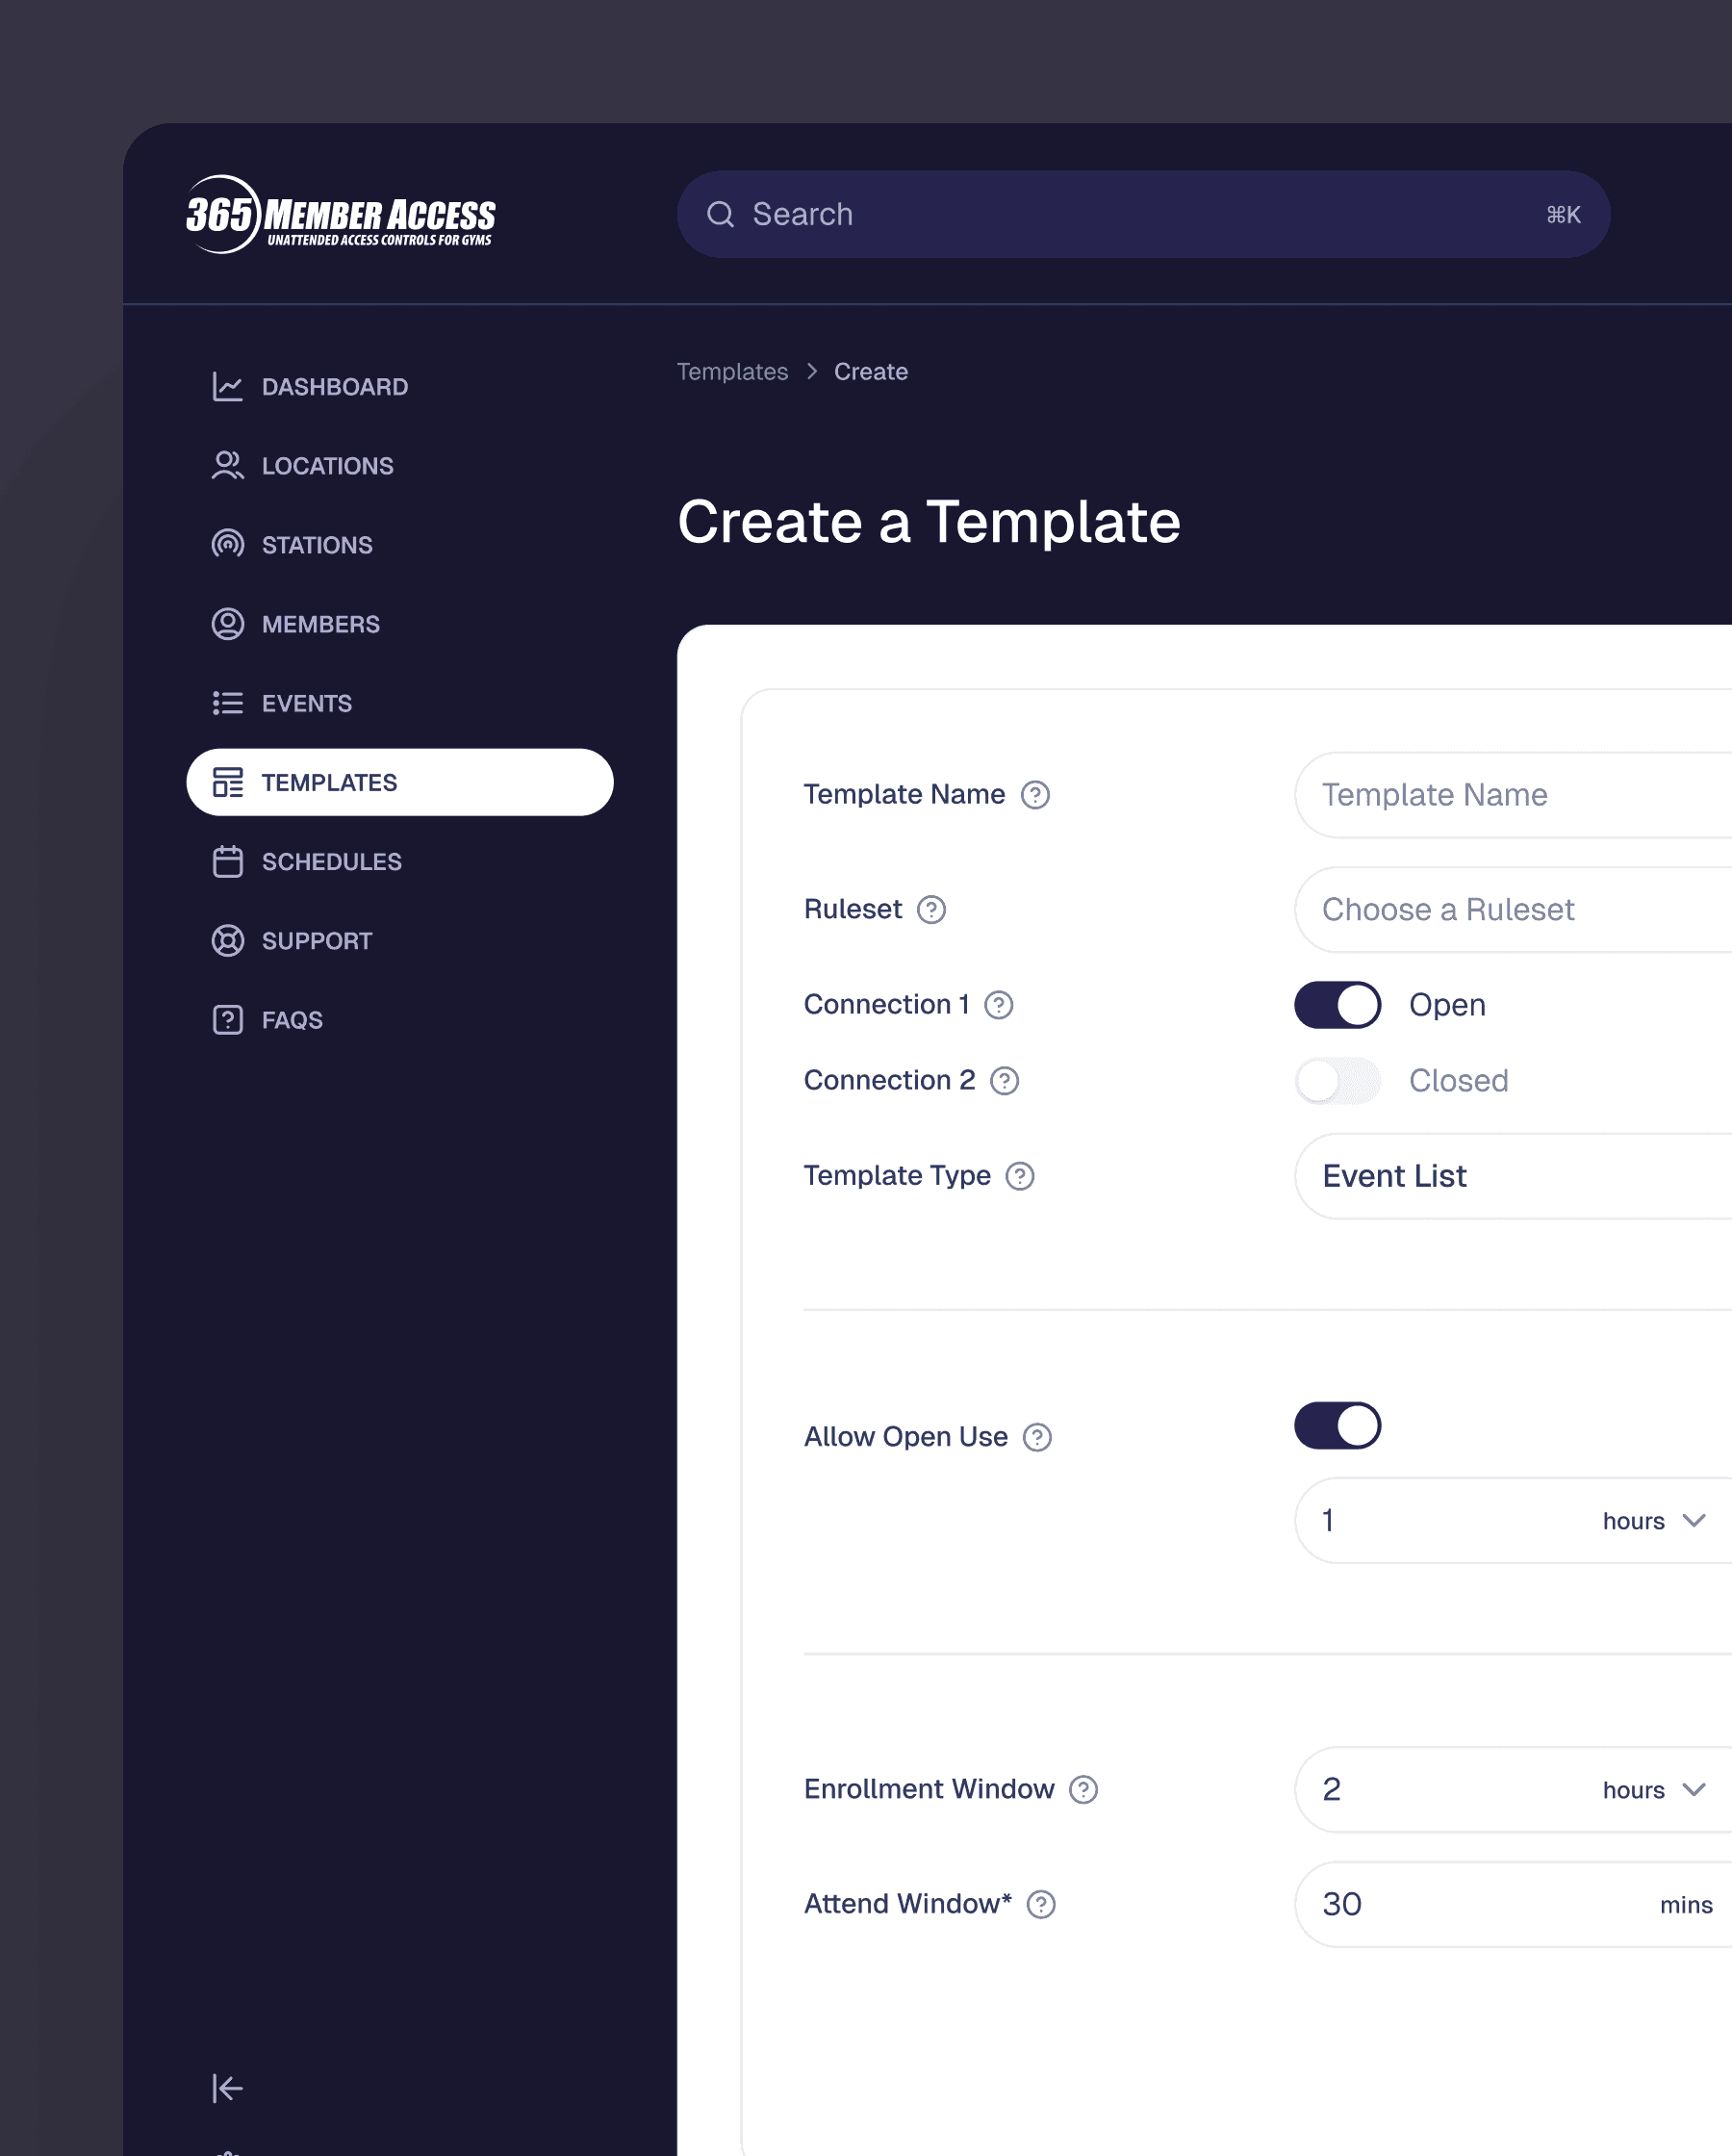Enable the Connection 2 switch
1732x2156 pixels.
tap(1337, 1081)
